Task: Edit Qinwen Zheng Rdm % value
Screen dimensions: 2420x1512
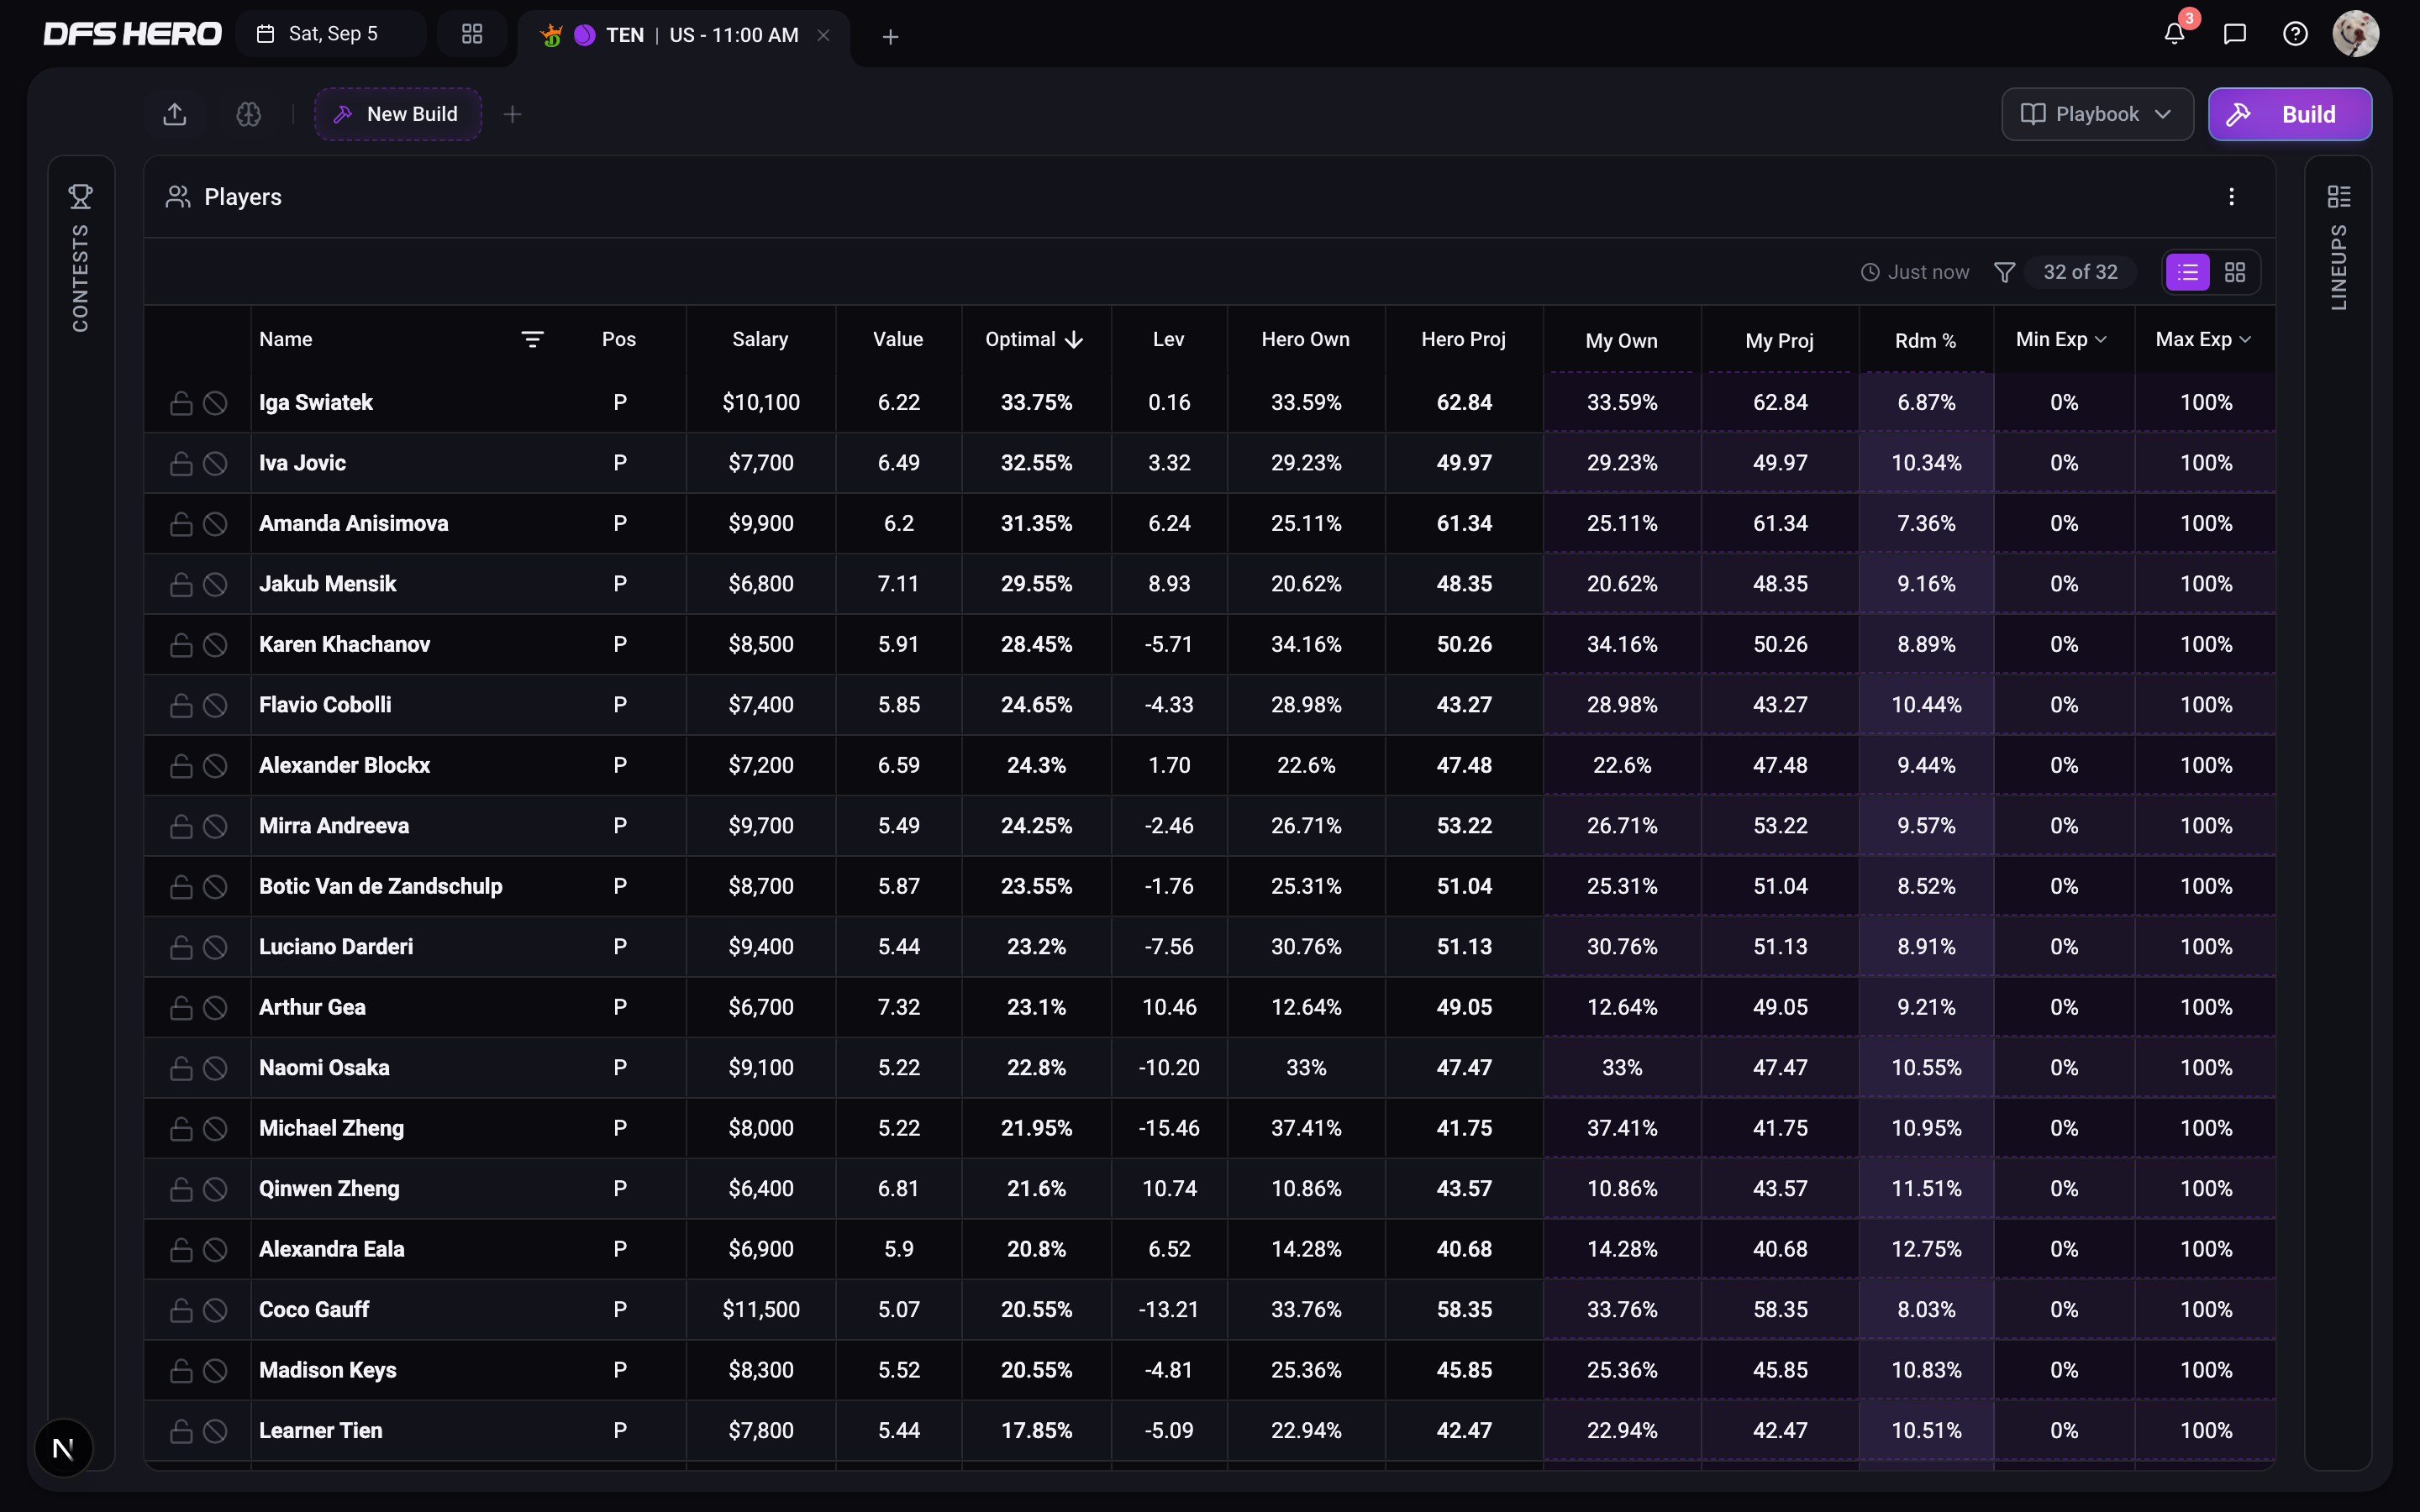Action: pos(1926,1189)
